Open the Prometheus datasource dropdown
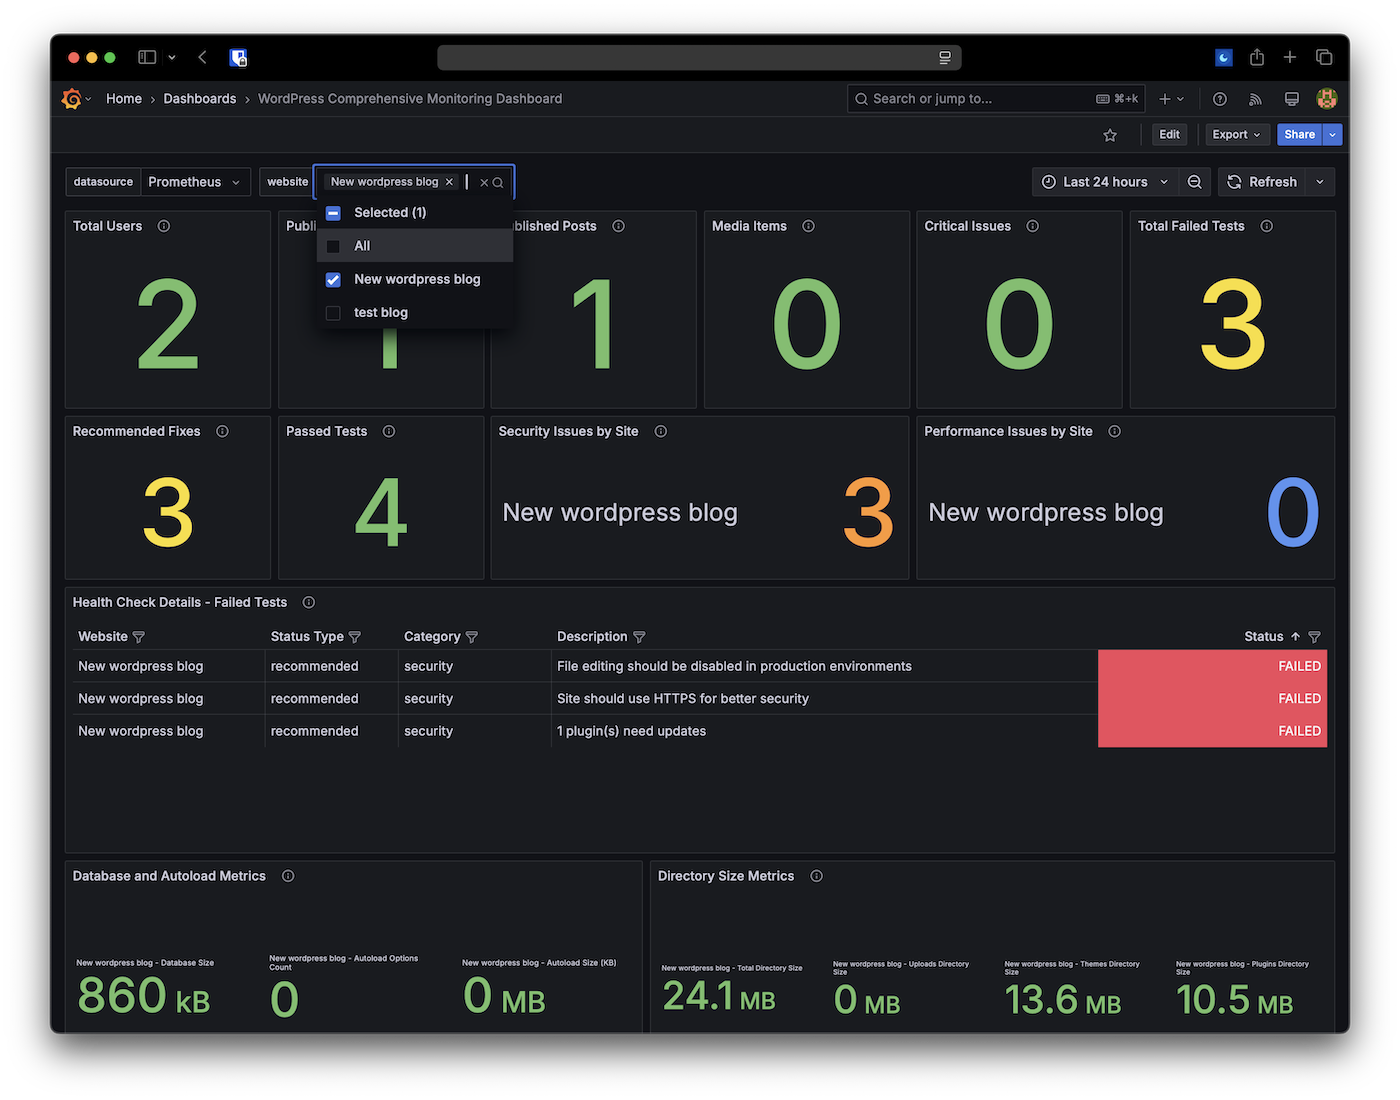 pos(195,181)
